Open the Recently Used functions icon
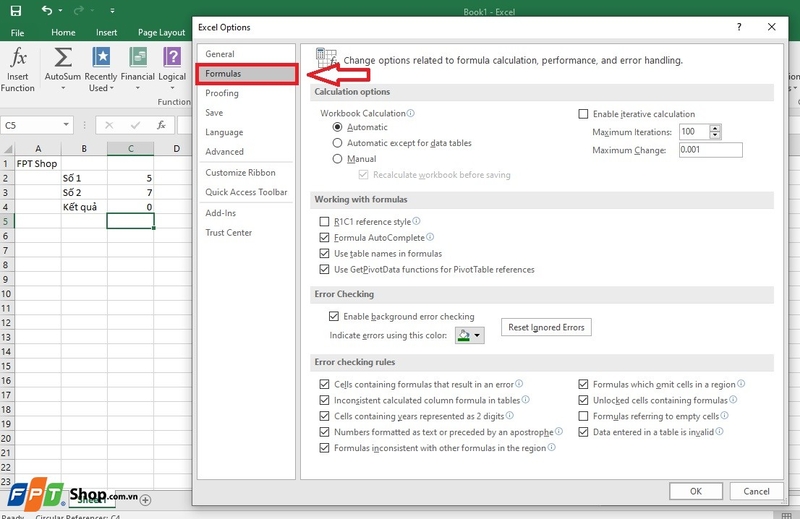800x519 pixels. [101, 57]
